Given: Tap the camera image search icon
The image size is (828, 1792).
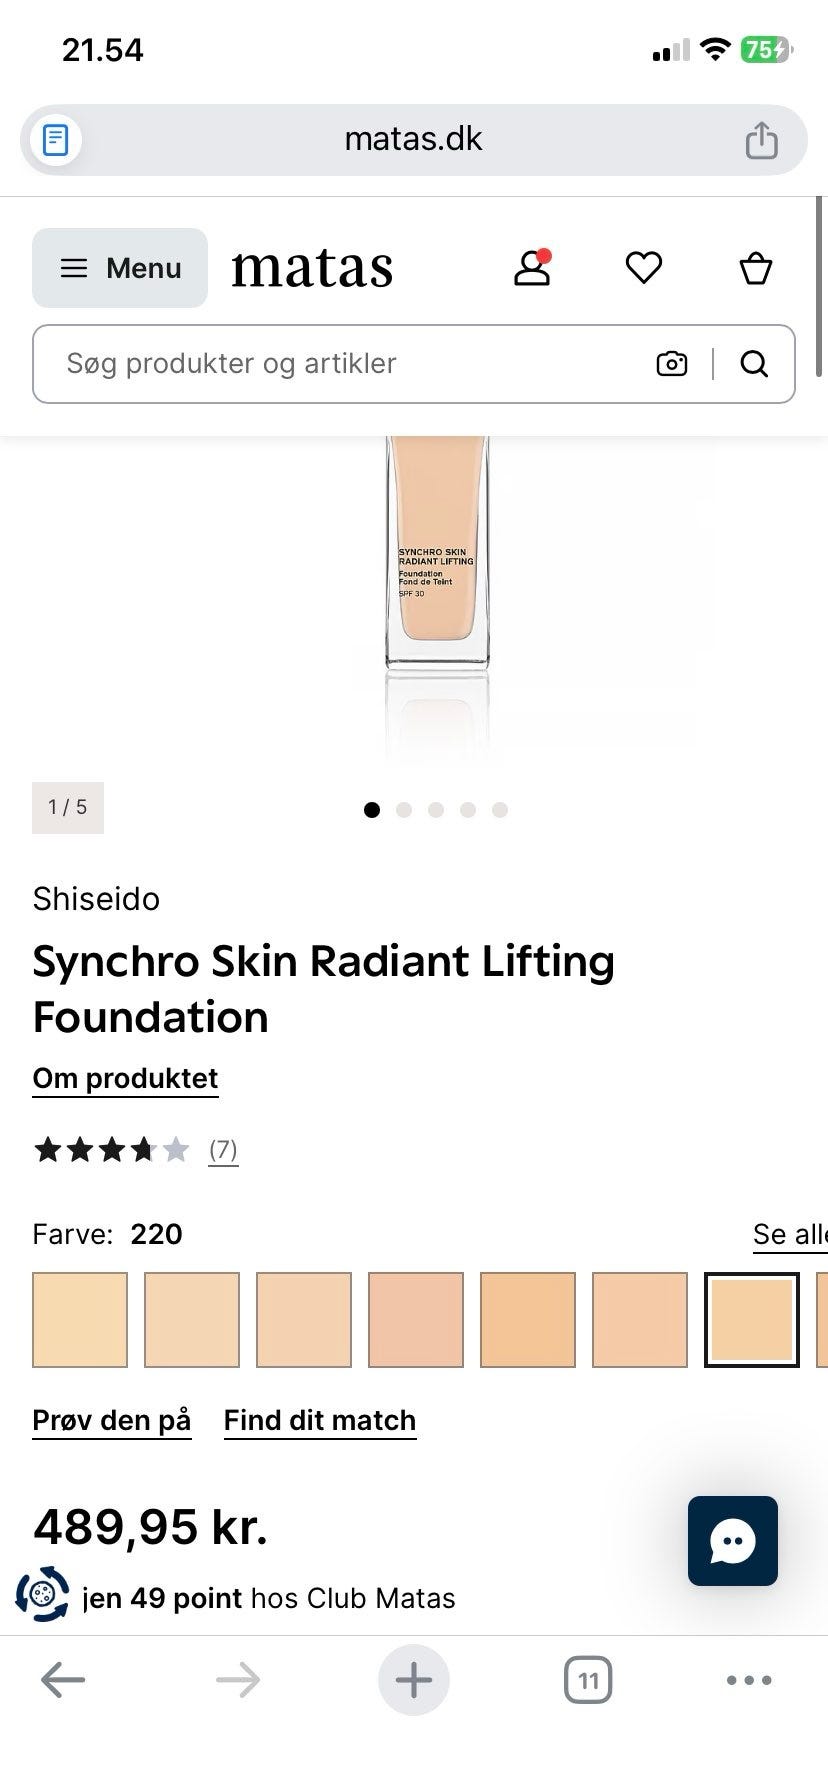Looking at the screenshot, I should (x=672, y=364).
